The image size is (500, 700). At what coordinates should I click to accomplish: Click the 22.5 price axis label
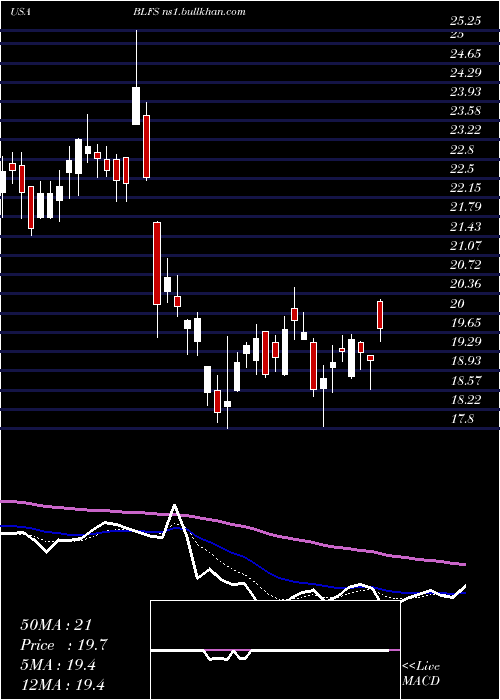pyautogui.click(x=462, y=169)
